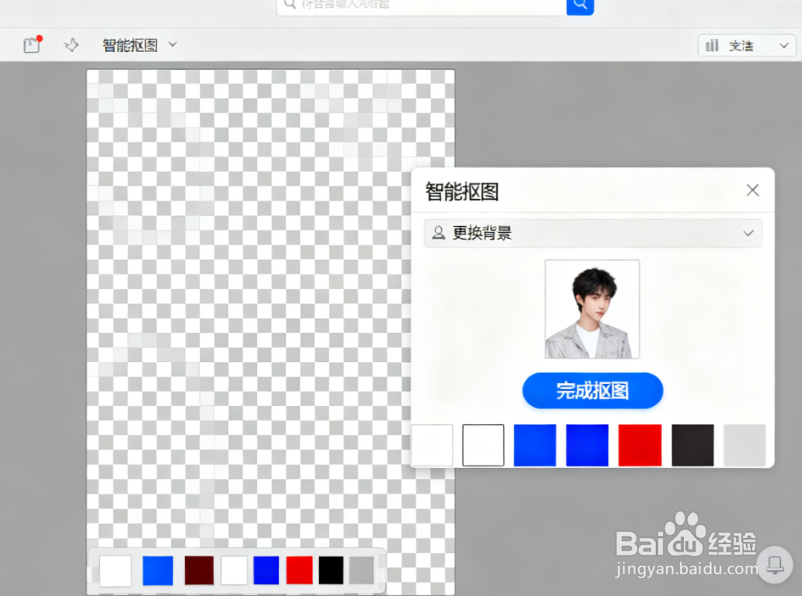Select the dark blue background option
802x596 pixels.
click(x=587, y=445)
